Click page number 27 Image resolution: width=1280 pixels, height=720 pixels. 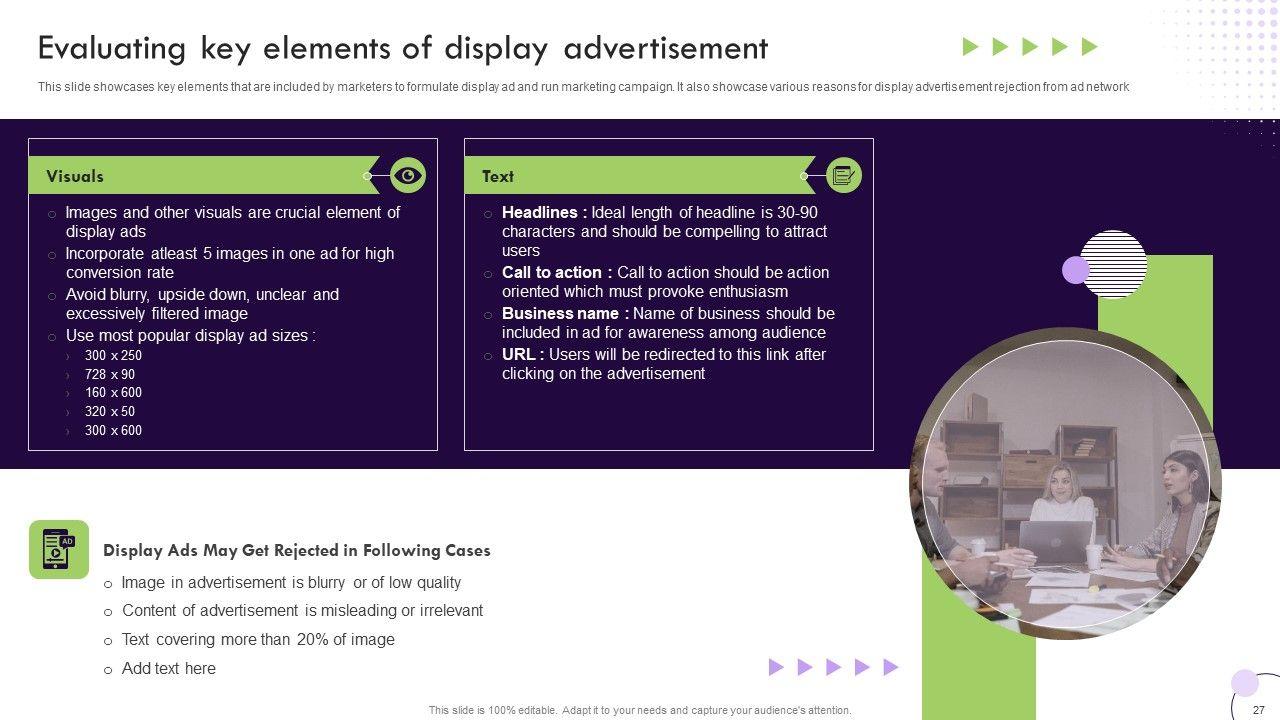click(x=1258, y=710)
